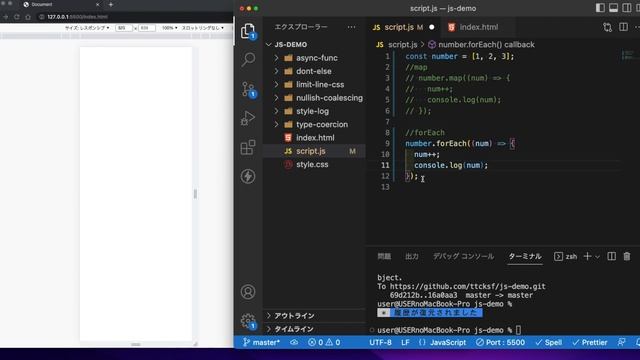Select zsh terminal shell label
Image resolution: width=640 pixels, height=360 pixels.
point(566,256)
